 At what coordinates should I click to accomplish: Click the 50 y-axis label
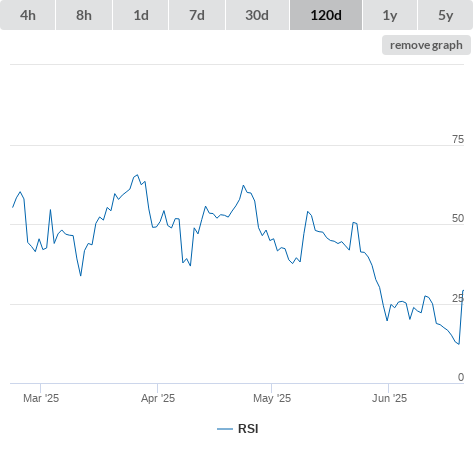pos(458,218)
